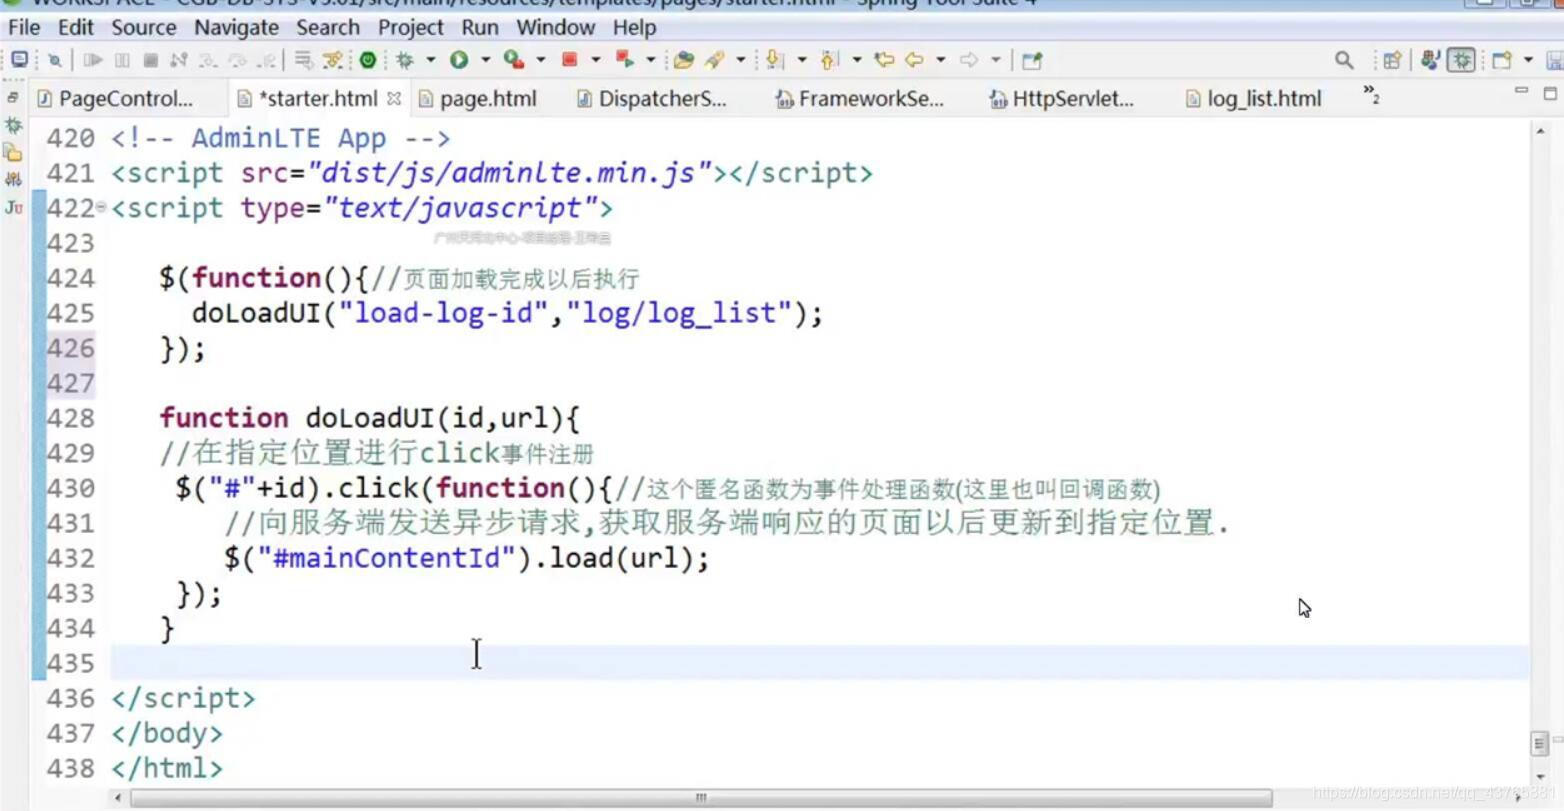Open dropdown next to Forward arrow
This screenshot has height=811, width=1564.
[x=996, y=60]
